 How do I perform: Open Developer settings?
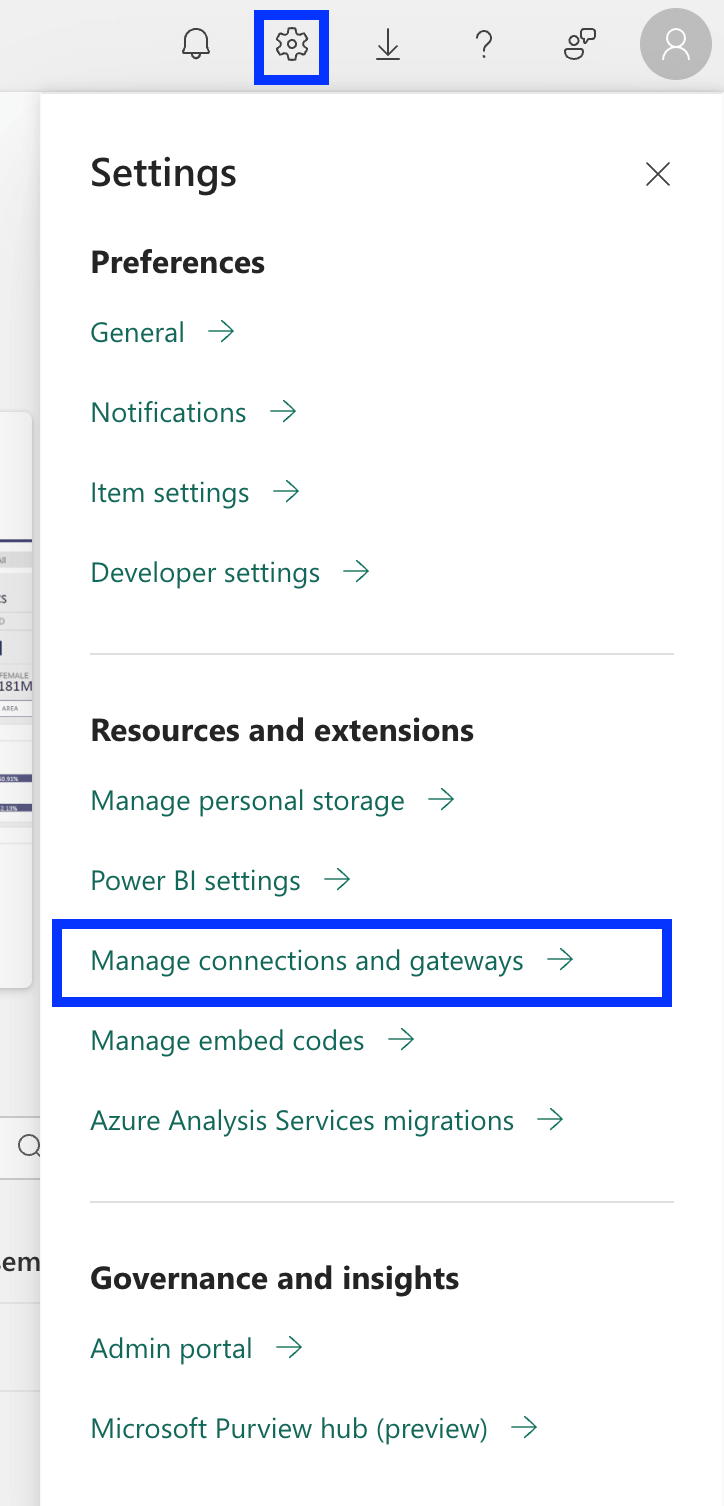[x=205, y=573]
